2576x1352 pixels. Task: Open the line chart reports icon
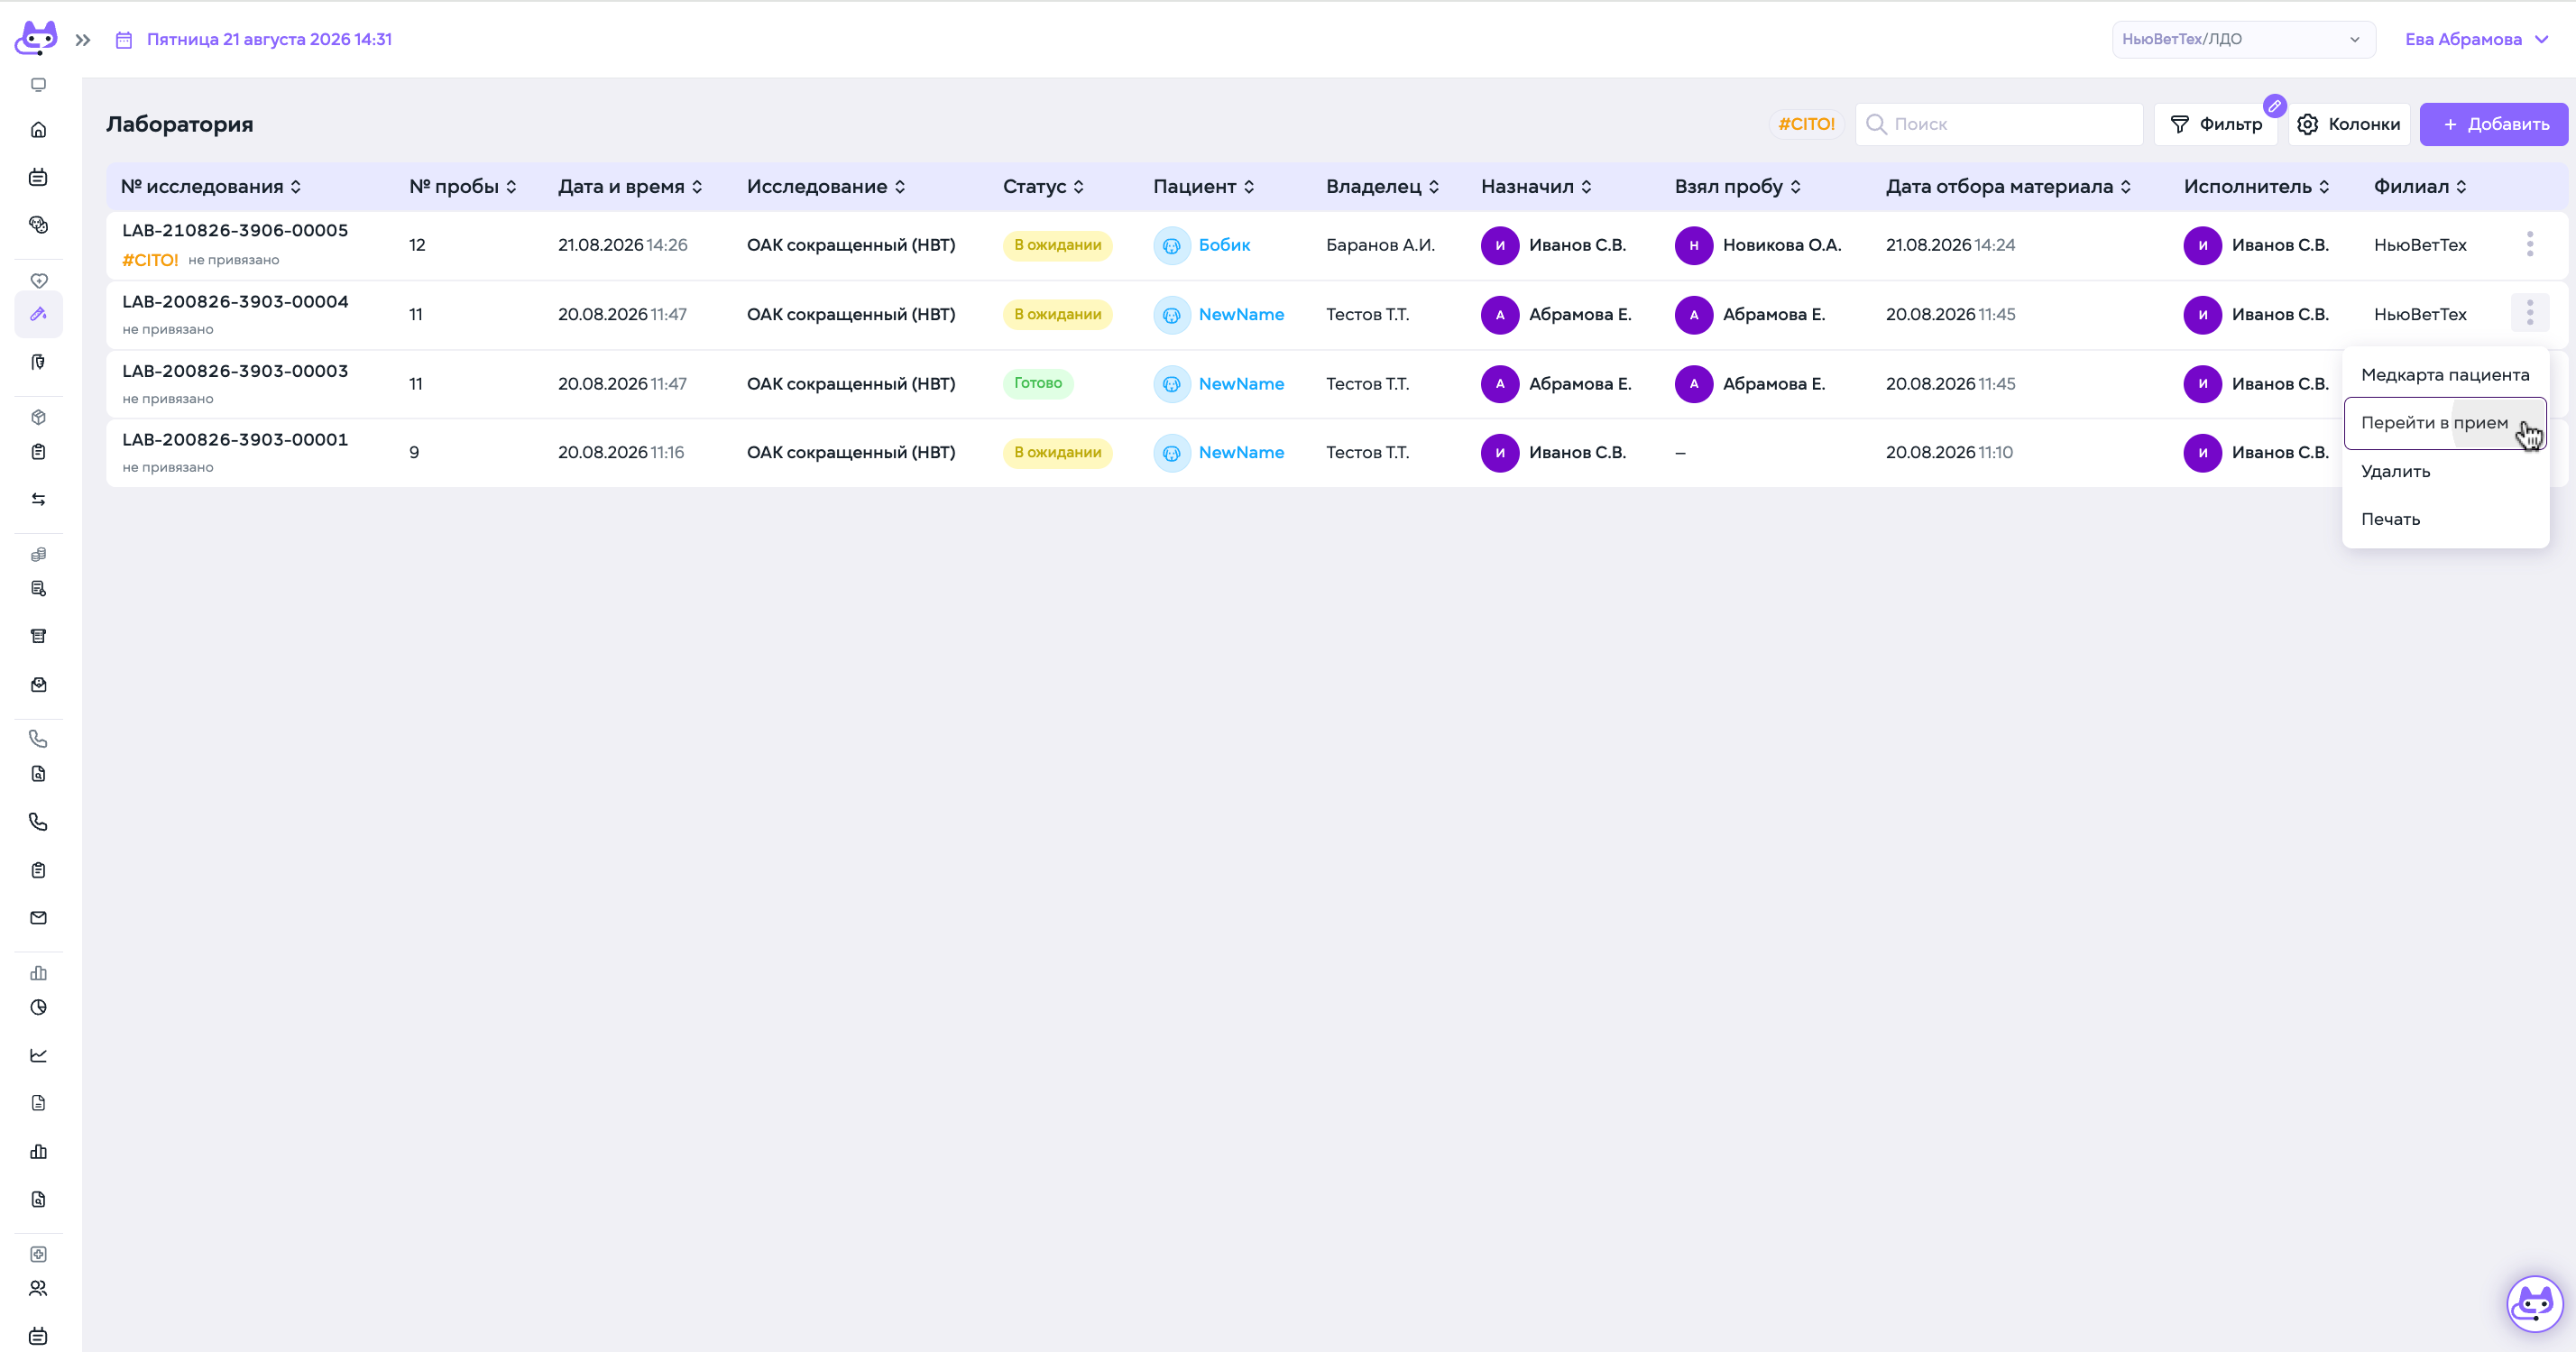pos(38,1055)
